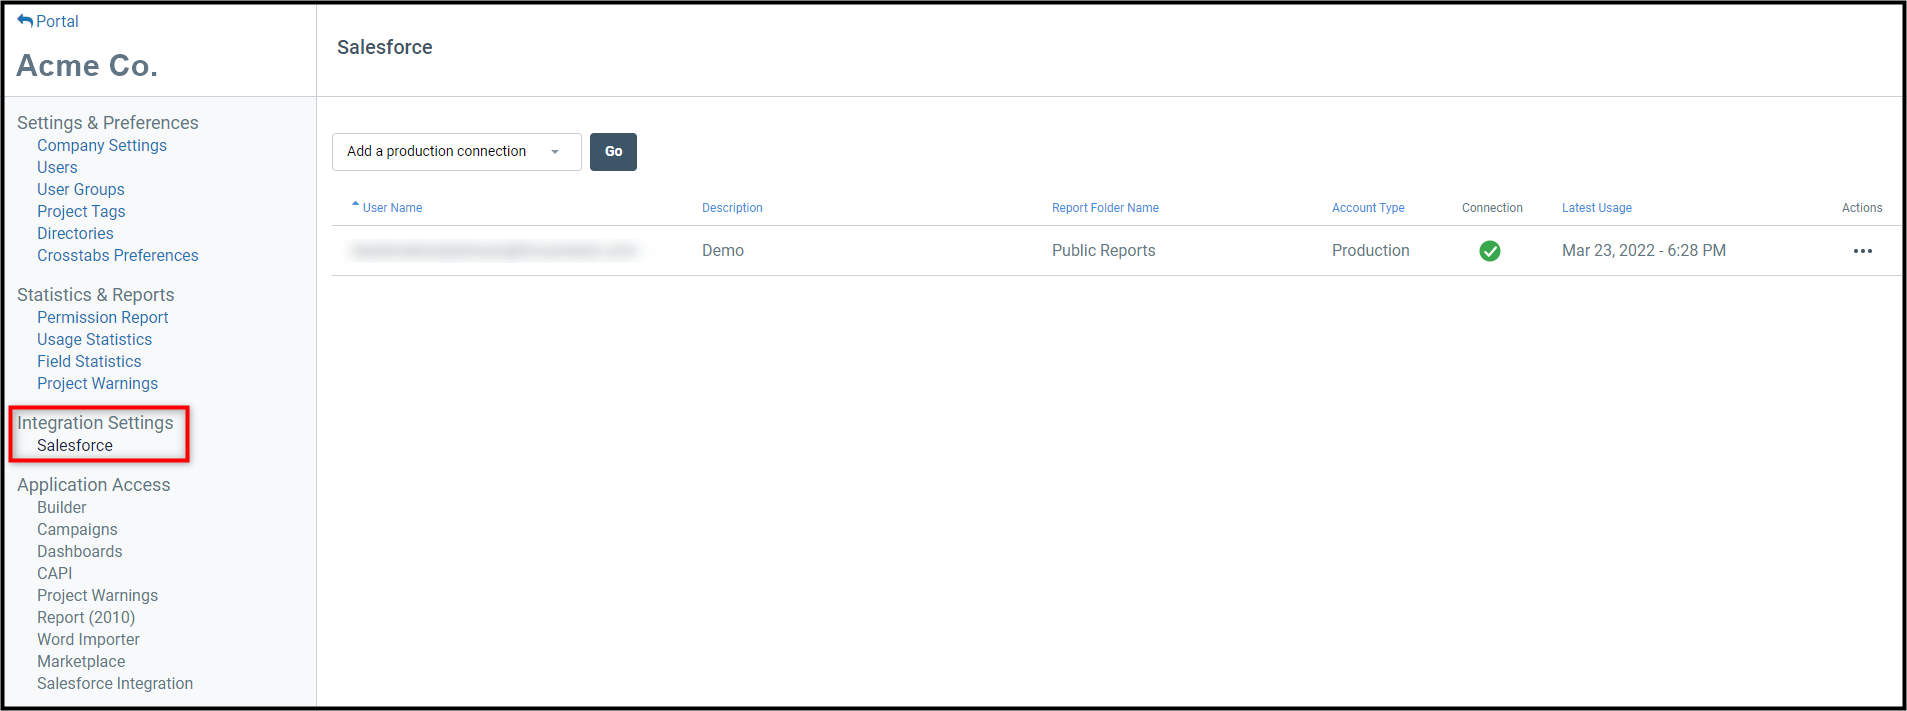1907x711 pixels.
Task: Sort by Description column header
Action: [732, 208]
